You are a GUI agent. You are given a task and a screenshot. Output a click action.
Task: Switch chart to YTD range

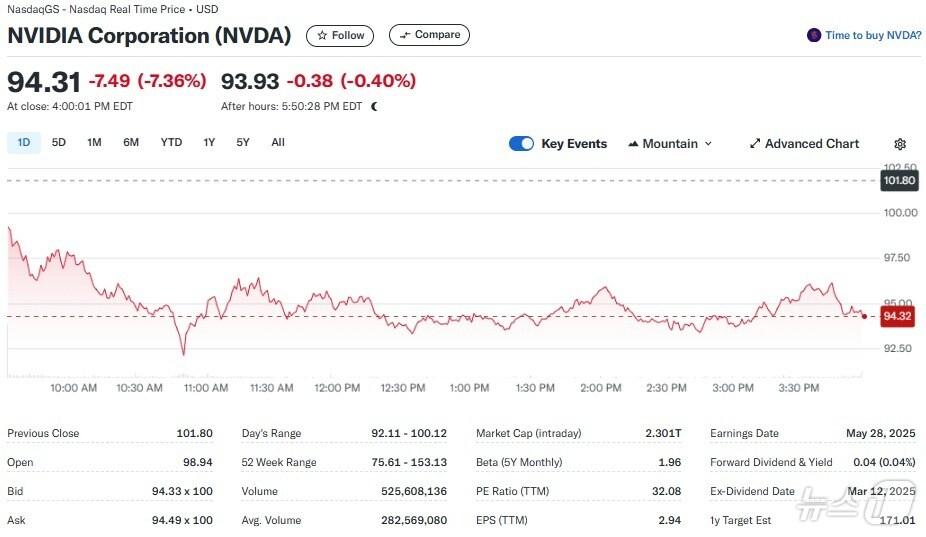tap(171, 142)
